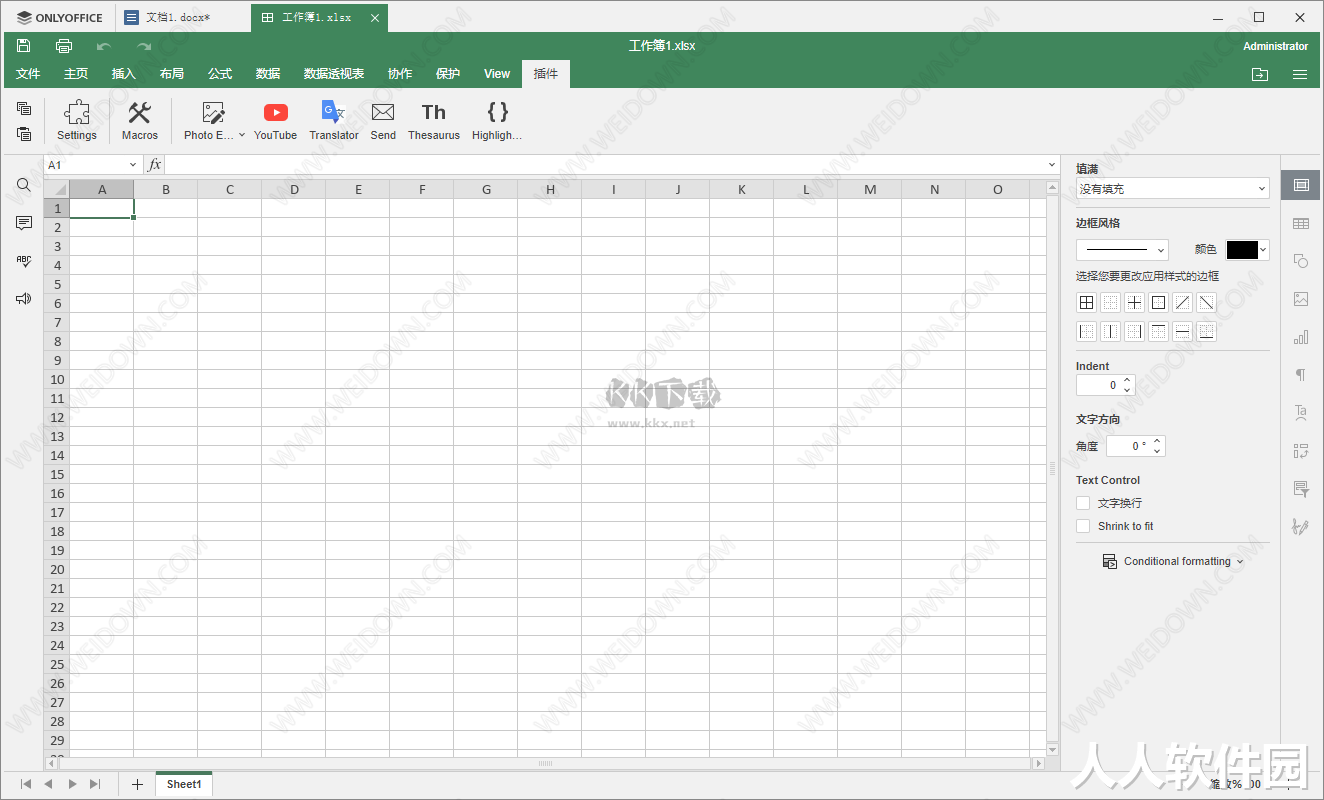This screenshot has height=800, width=1324.
Task: Select column header G
Action: click(486, 189)
